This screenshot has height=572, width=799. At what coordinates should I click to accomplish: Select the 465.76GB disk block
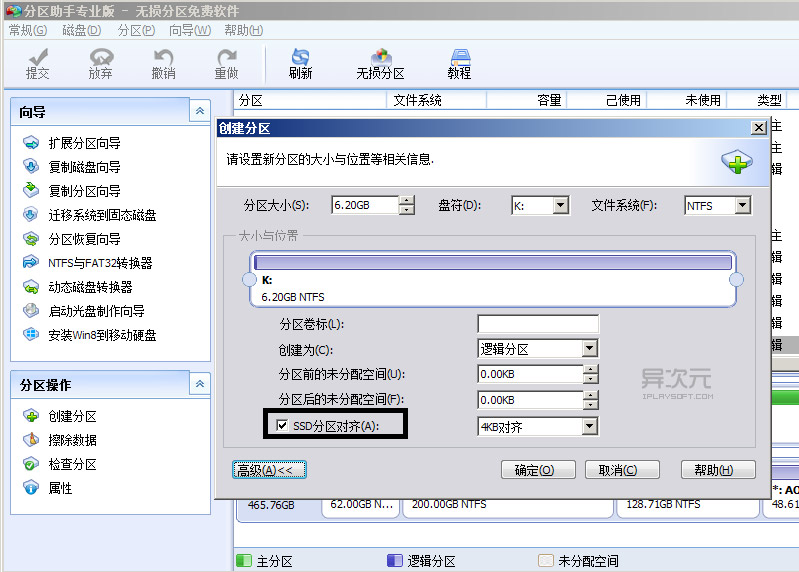point(278,508)
